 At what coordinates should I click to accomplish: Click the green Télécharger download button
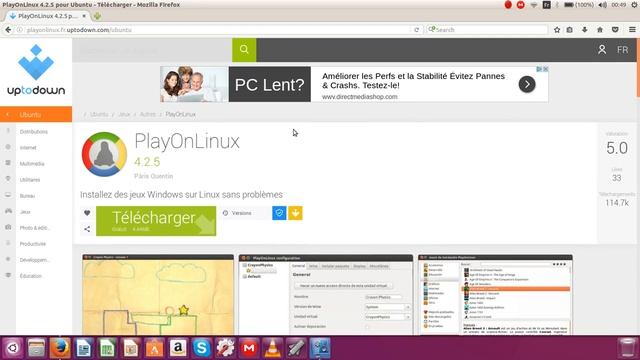[x=156, y=221]
